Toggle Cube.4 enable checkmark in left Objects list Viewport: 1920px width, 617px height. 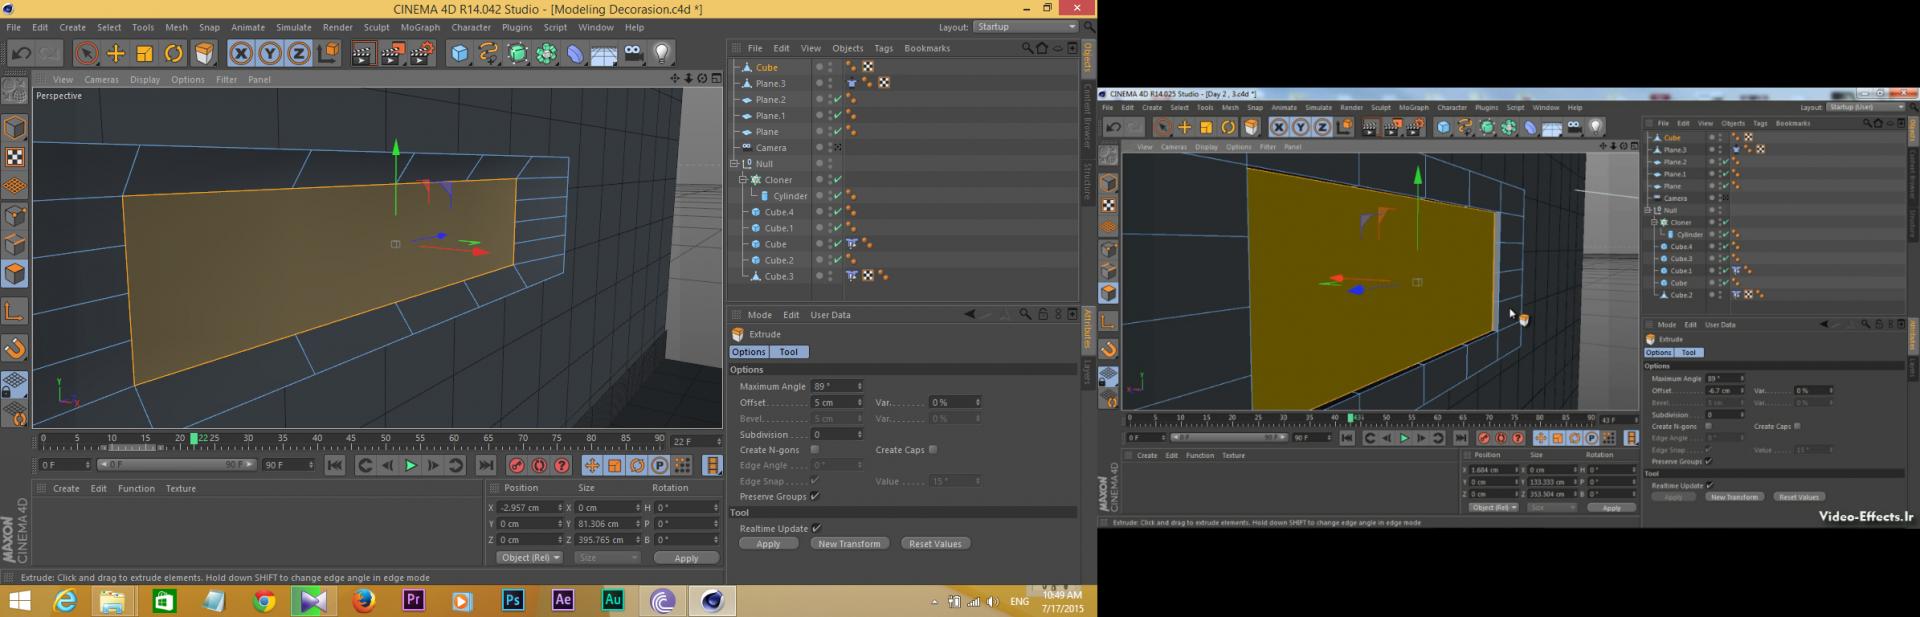(x=837, y=212)
